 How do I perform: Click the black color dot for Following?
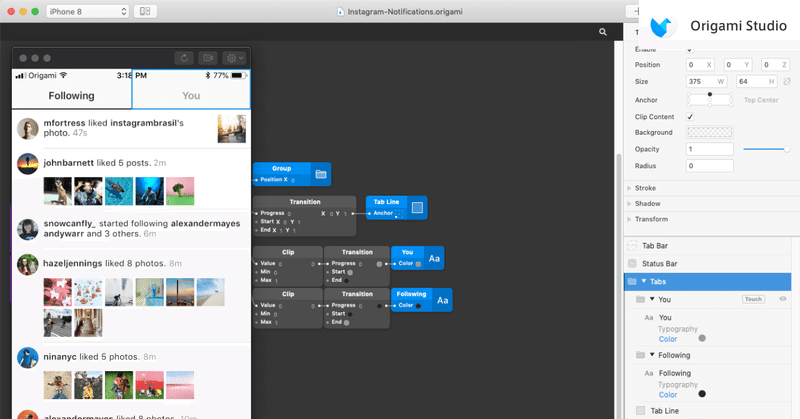click(x=702, y=394)
